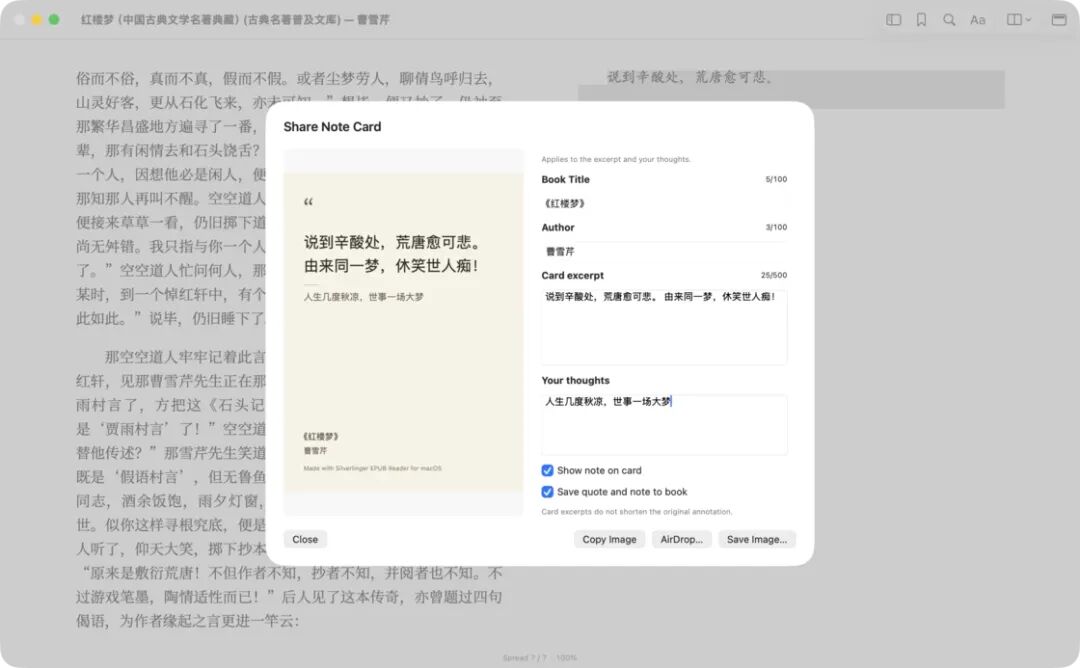Click the note card preview image

(404, 332)
